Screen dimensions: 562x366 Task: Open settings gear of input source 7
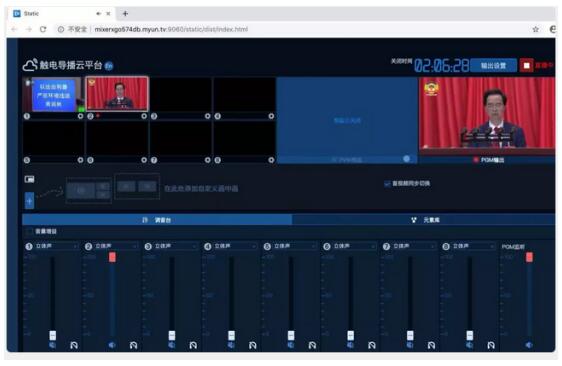point(208,160)
